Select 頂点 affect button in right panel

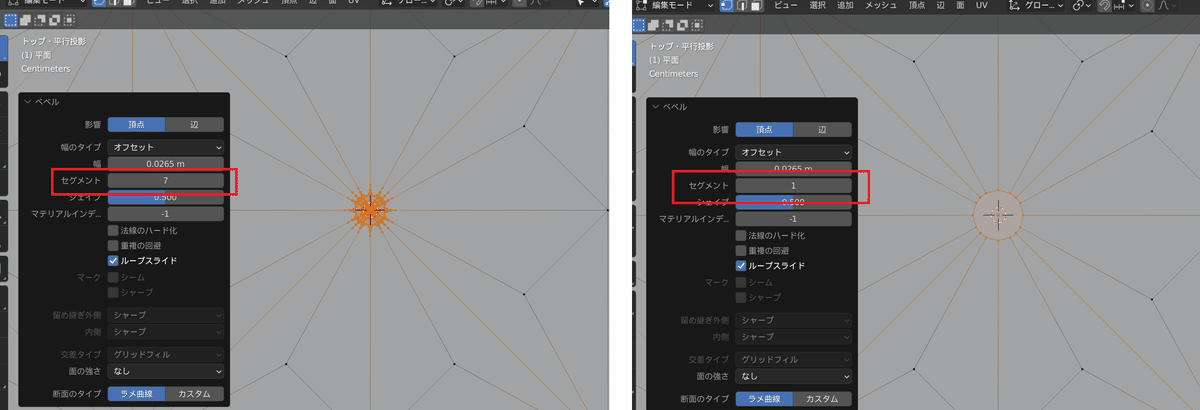(x=764, y=129)
